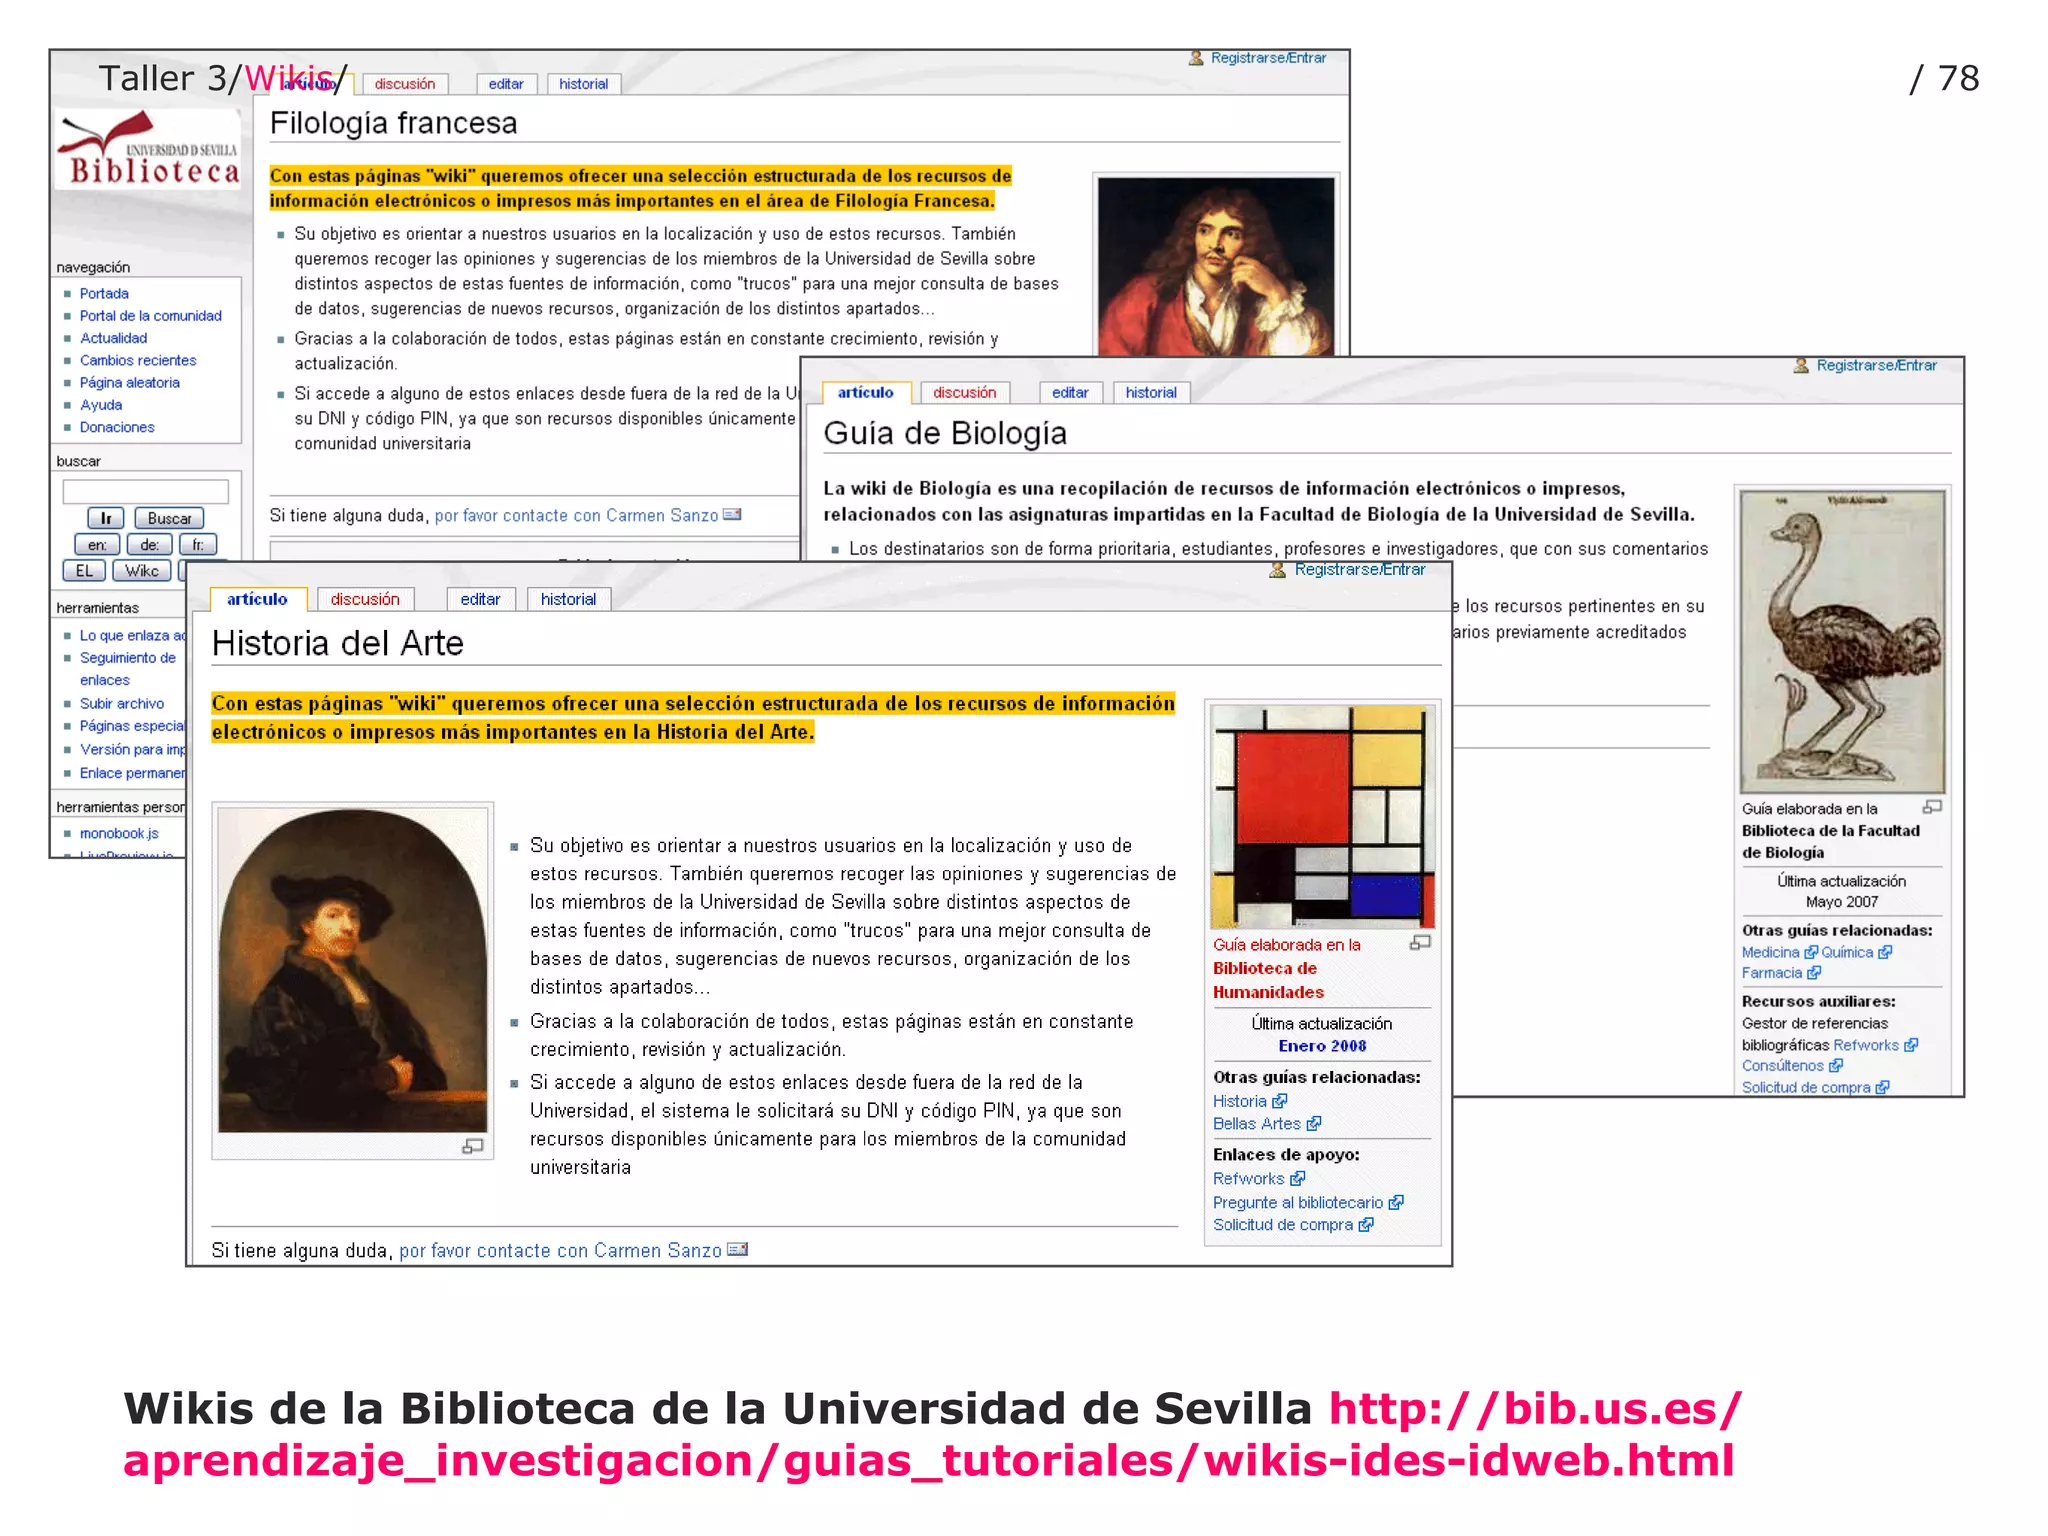Click Registrarse/Entrar in Guía de Biología window
This screenshot has width=2048, height=1536.
(1876, 365)
